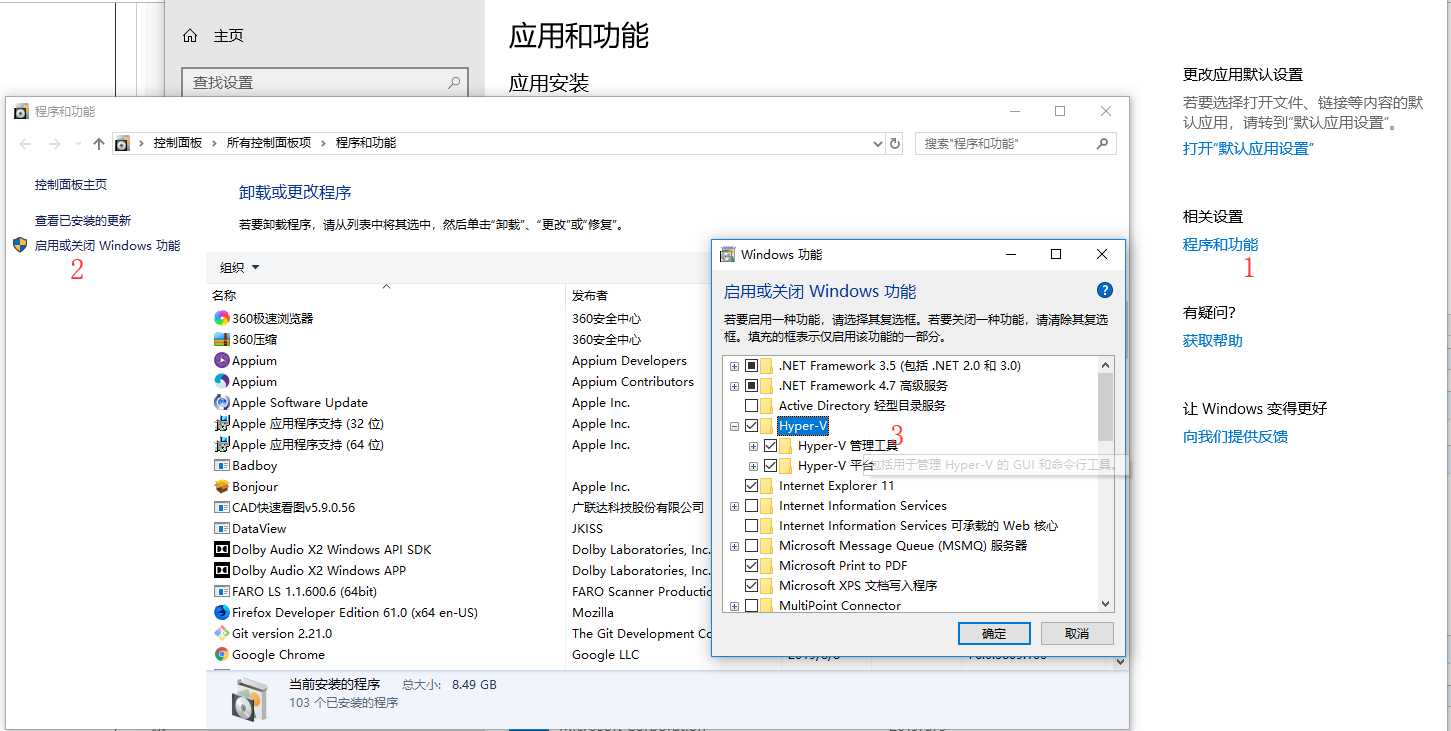Expand Microsoft Message Queue (MSMQ) node
This screenshot has height=731, width=1451.
point(734,546)
